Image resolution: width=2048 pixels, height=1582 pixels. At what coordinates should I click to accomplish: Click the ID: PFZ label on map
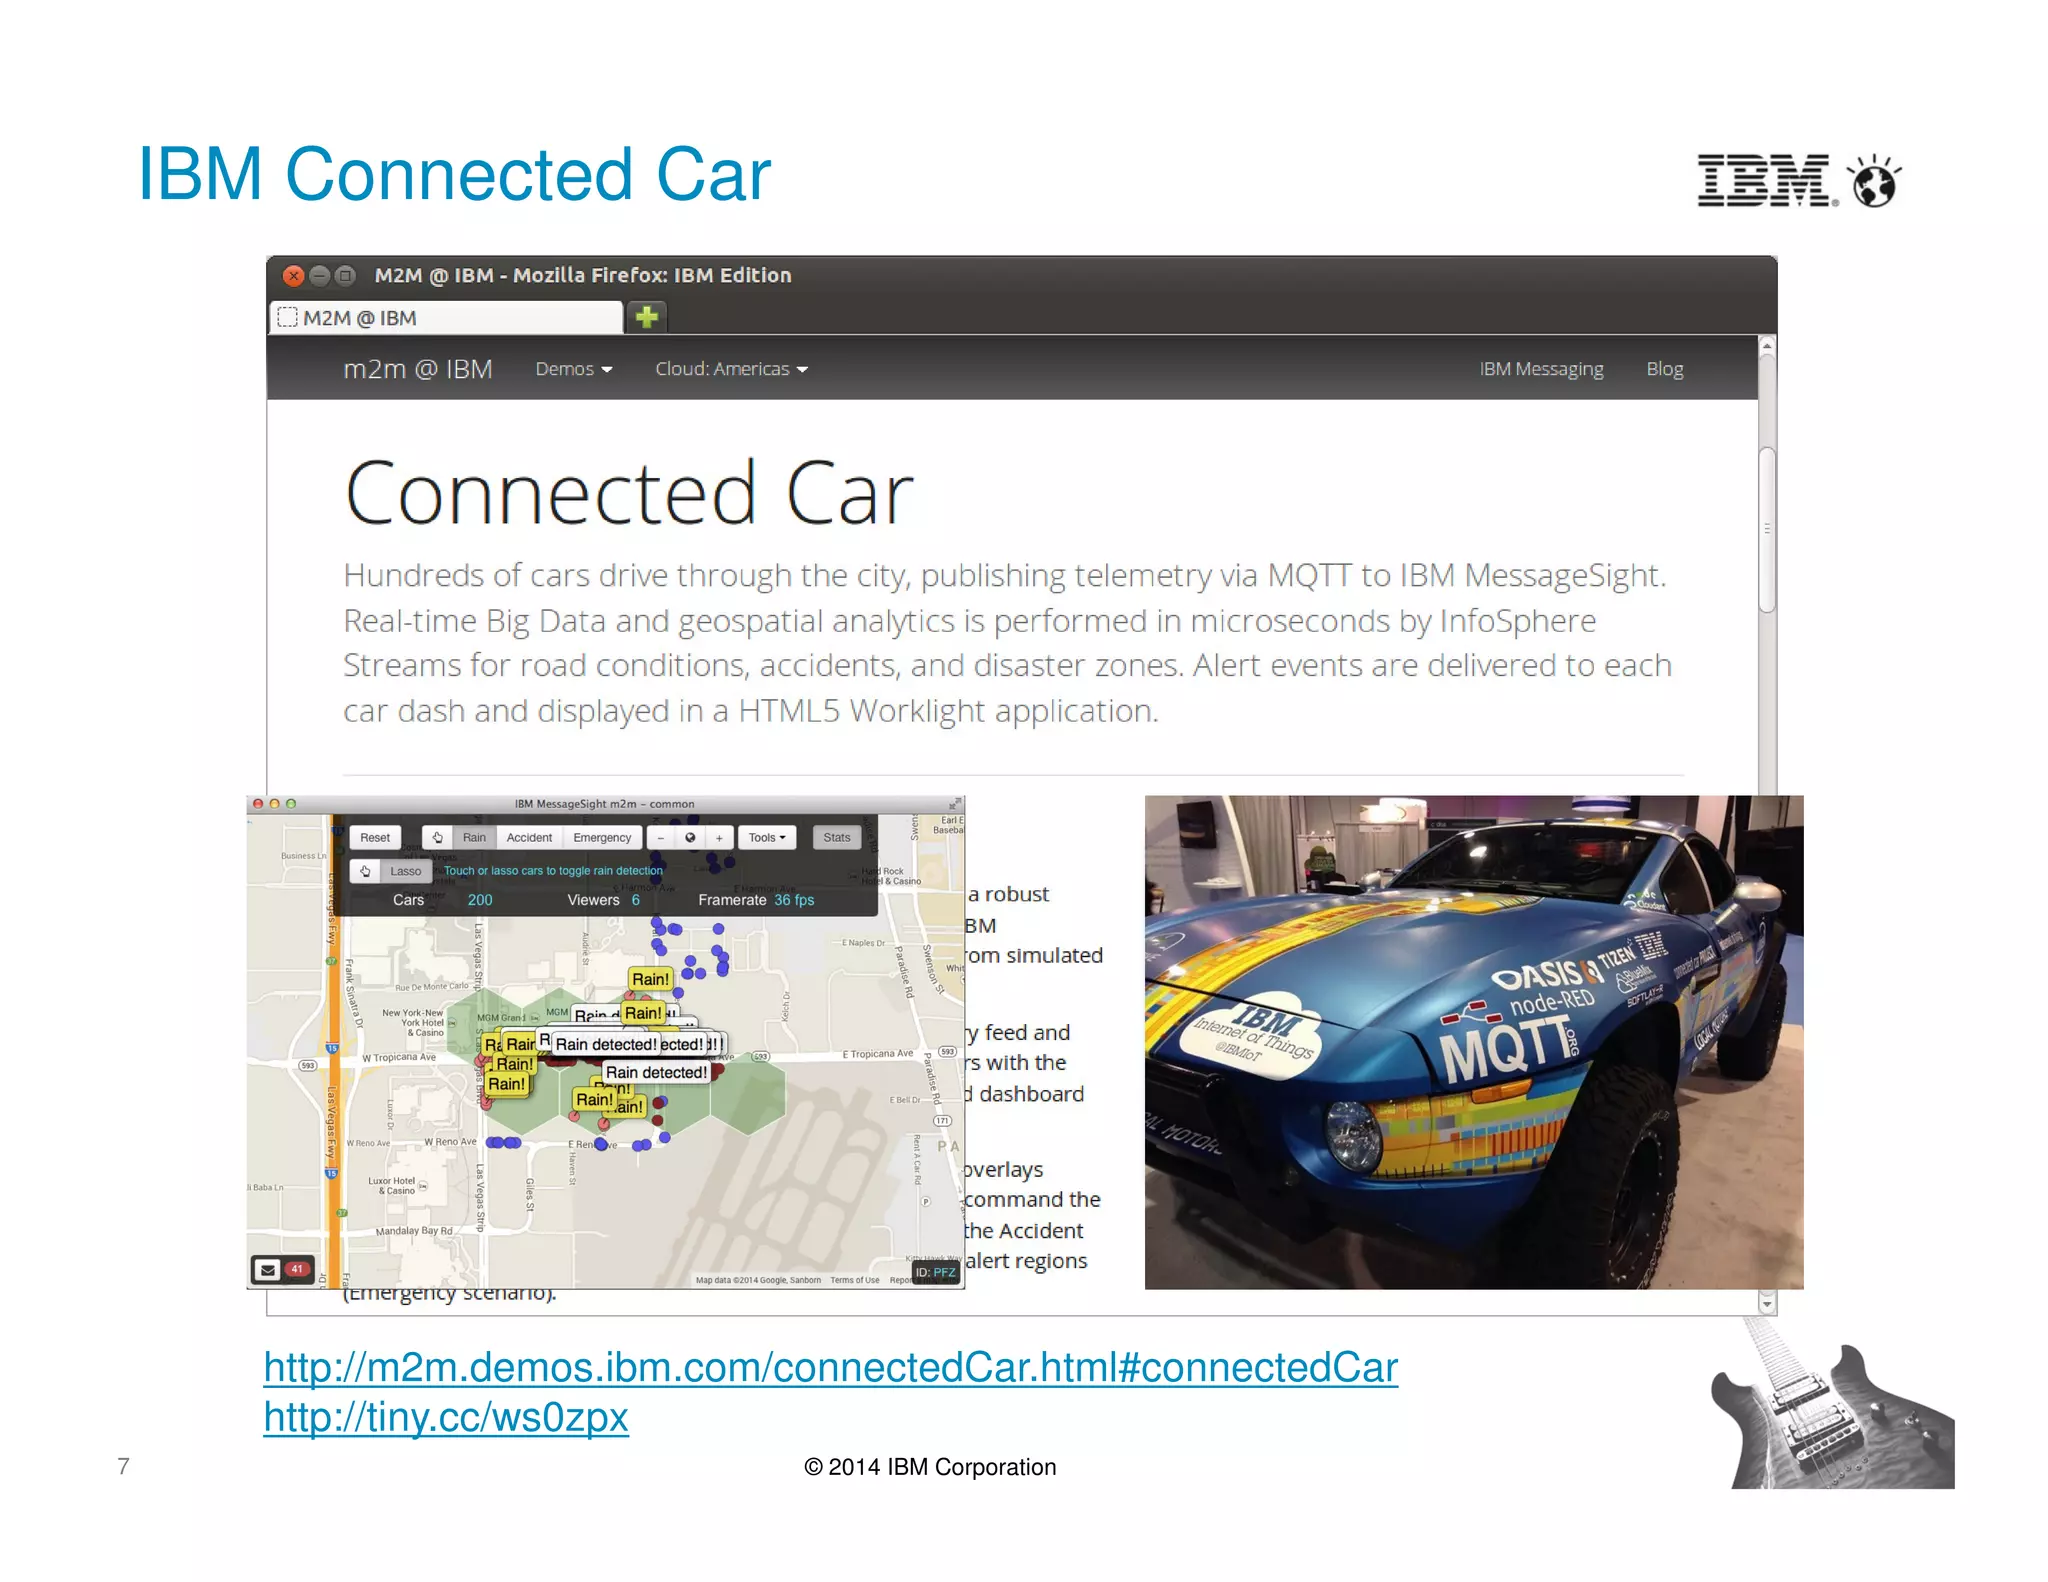(935, 1272)
